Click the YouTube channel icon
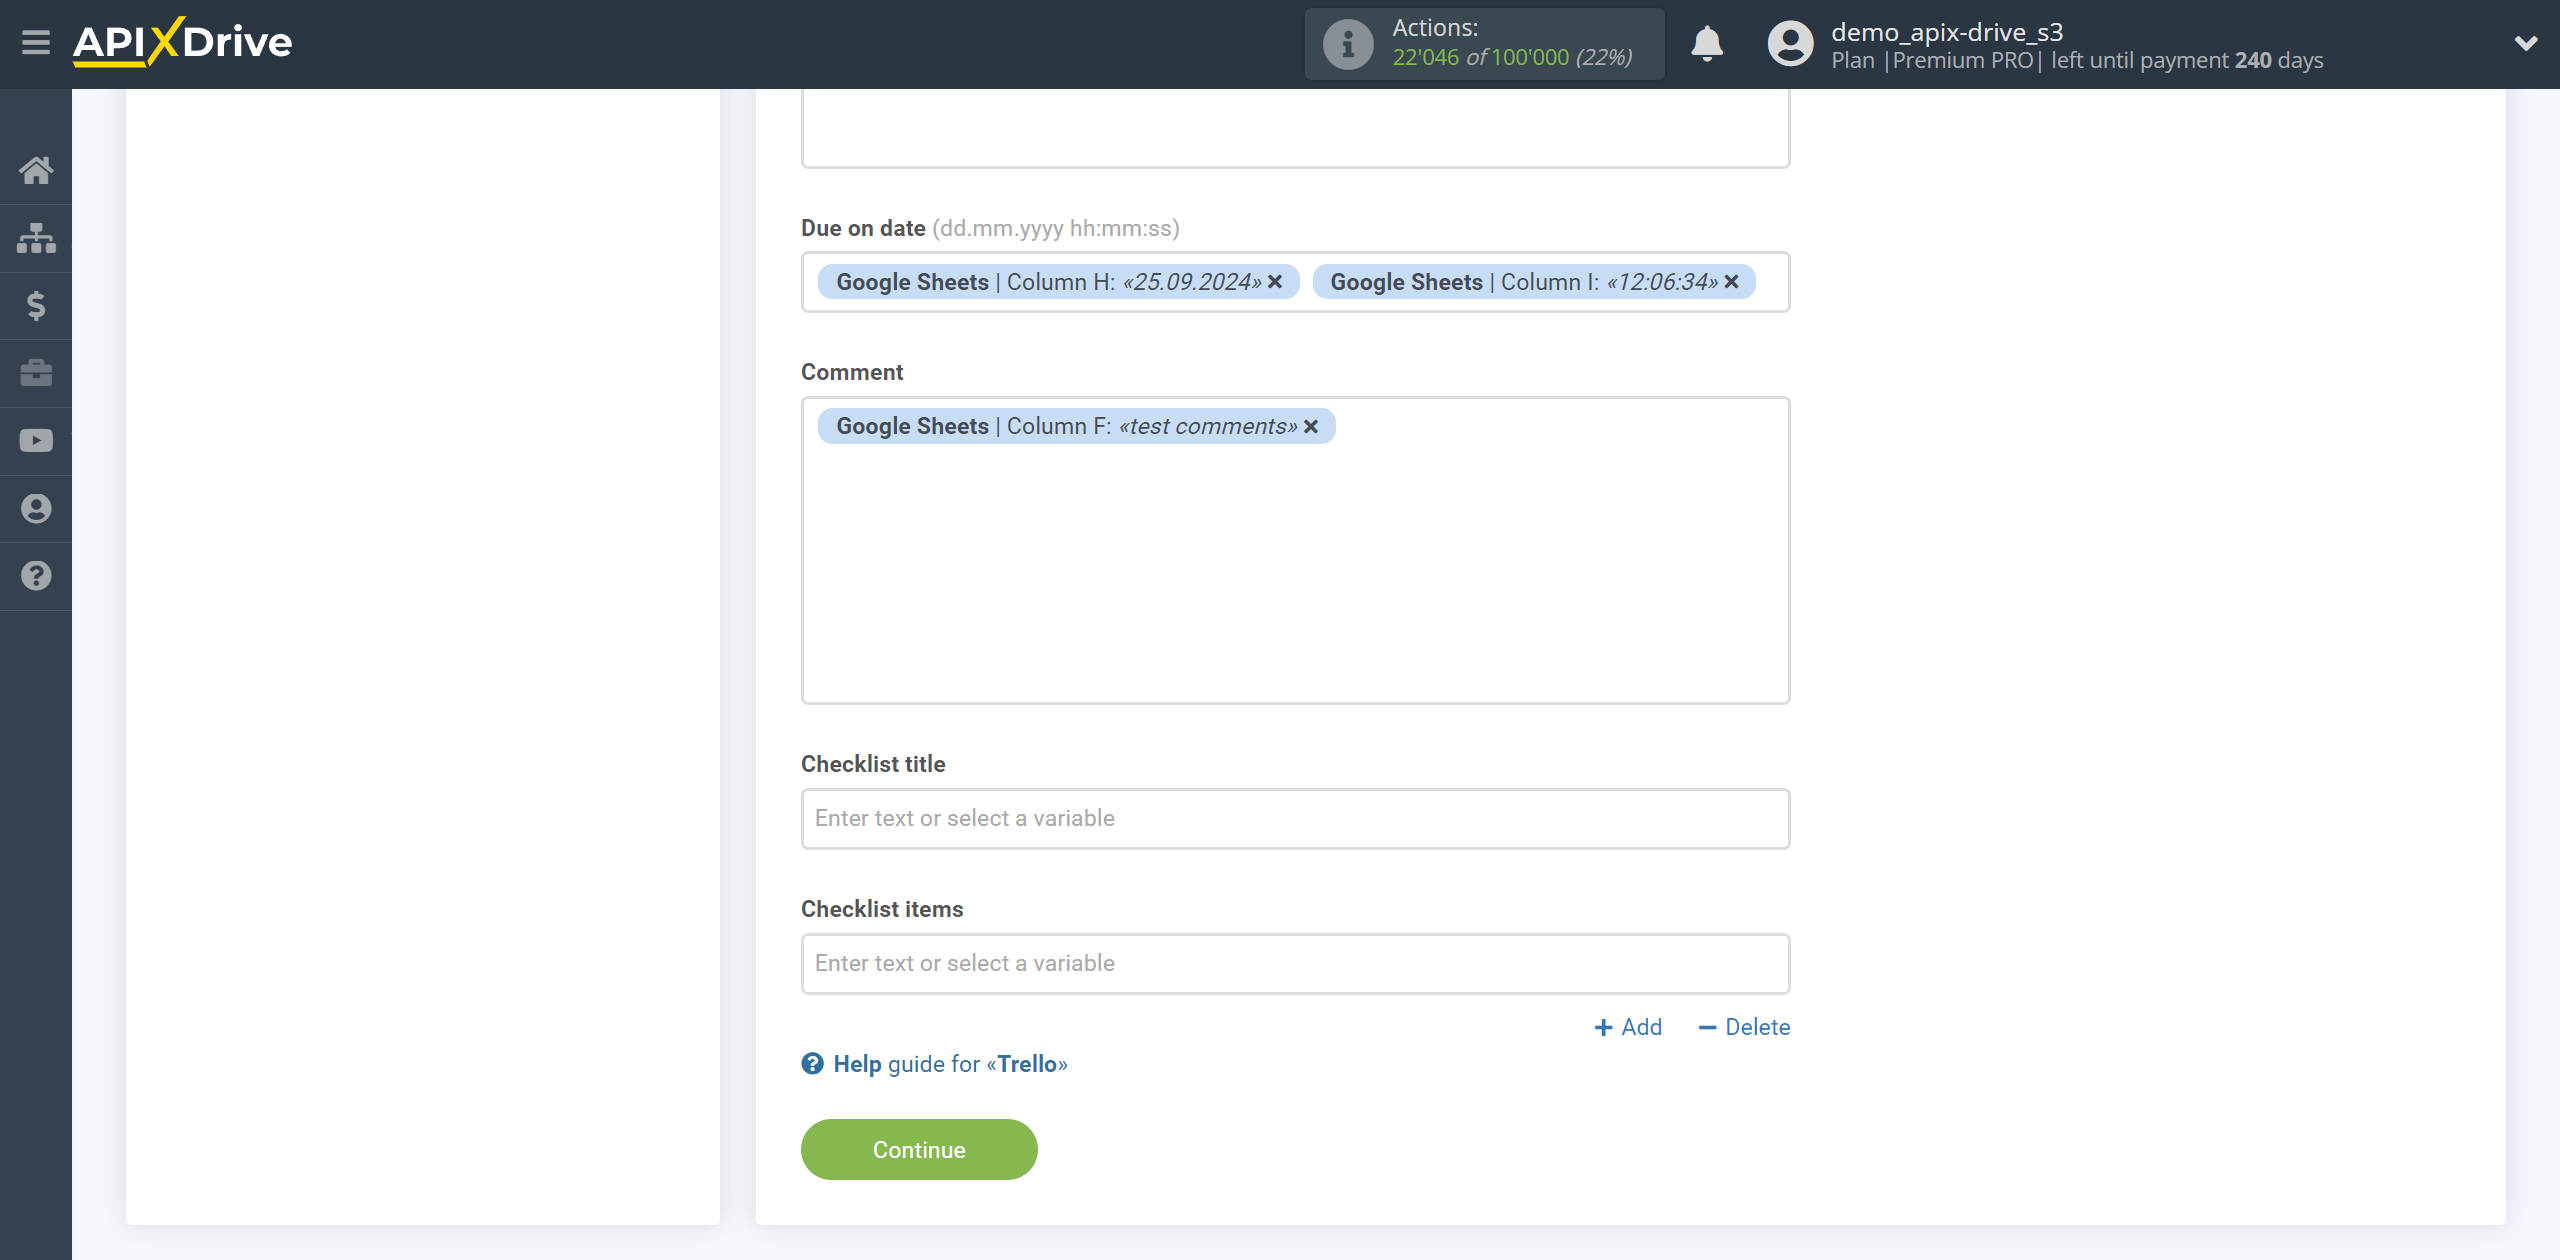Image resolution: width=2560 pixels, height=1260 pixels. pyautogui.click(x=34, y=439)
